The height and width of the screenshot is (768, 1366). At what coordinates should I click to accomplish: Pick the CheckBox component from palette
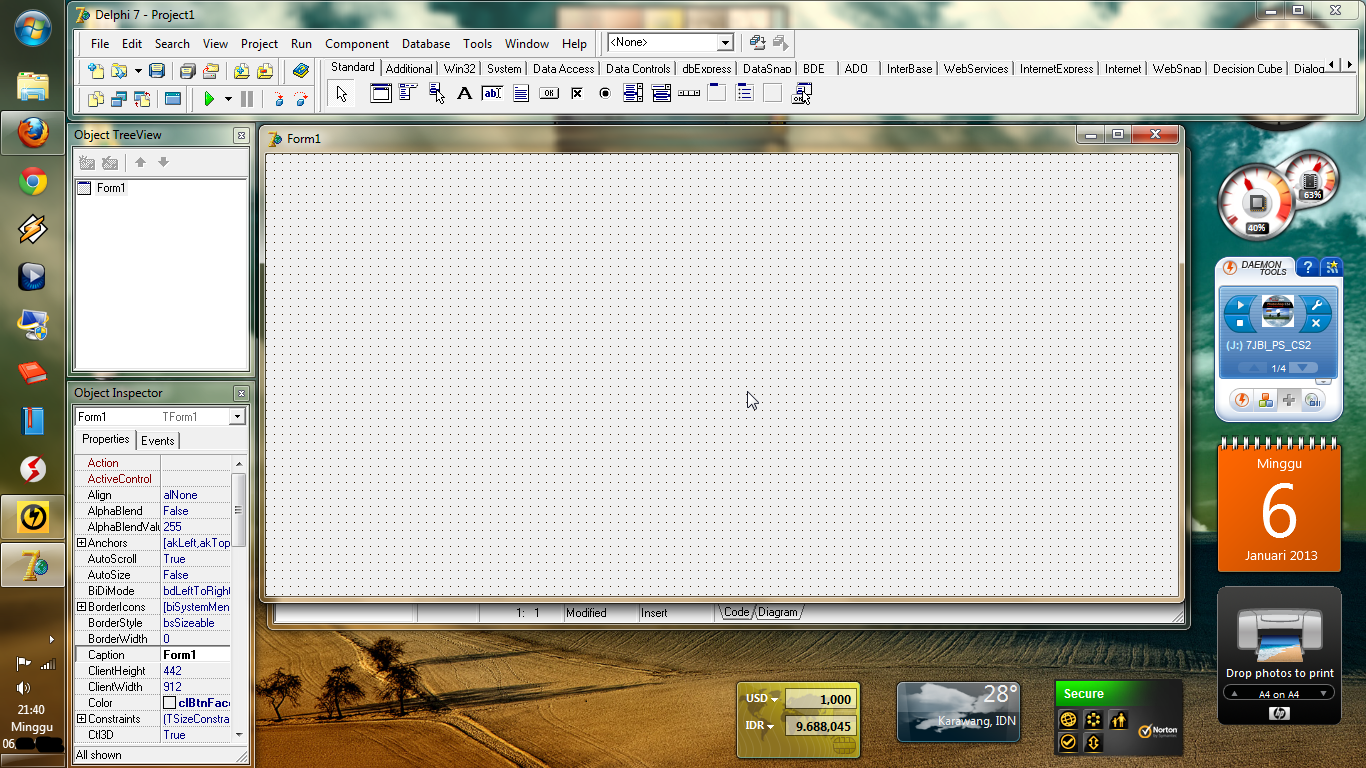(577, 94)
